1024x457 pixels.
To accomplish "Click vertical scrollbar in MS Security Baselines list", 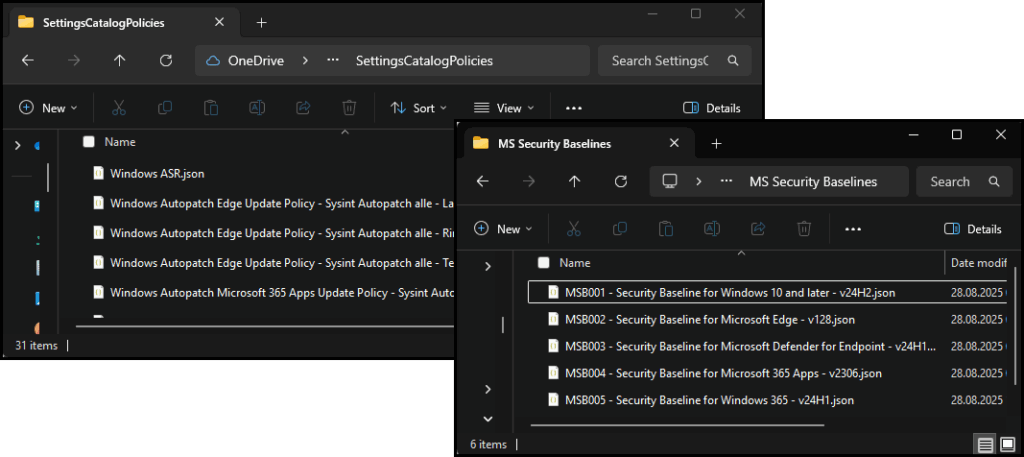I will pos(1014,325).
